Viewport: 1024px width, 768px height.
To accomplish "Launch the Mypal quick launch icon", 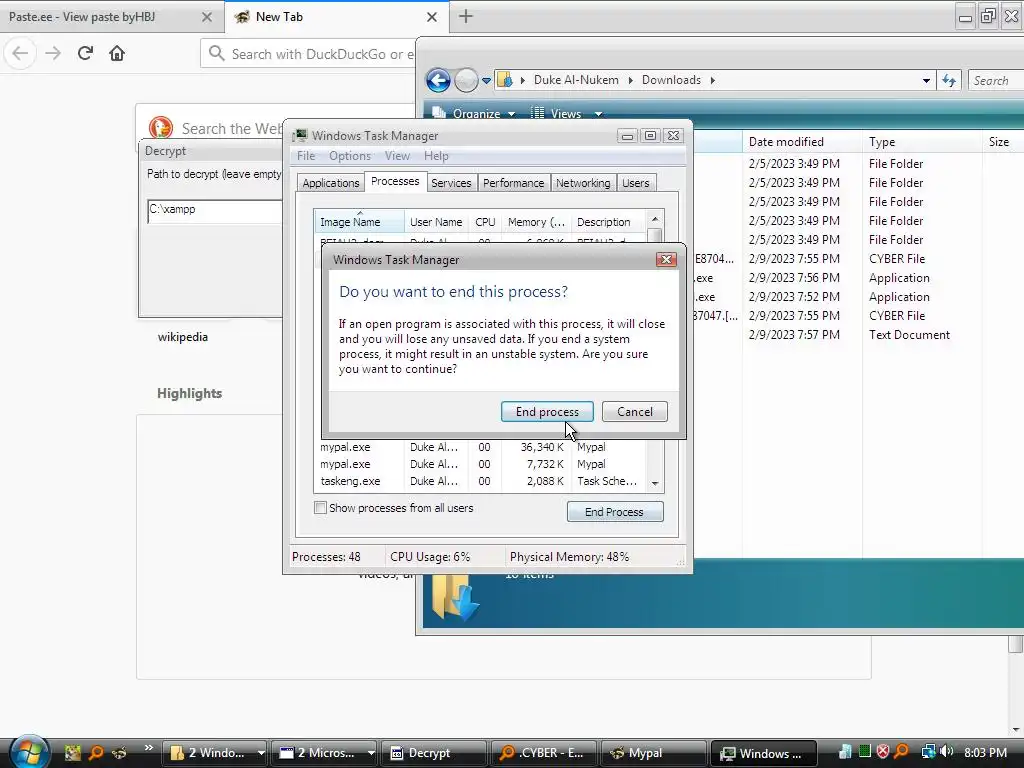I will tap(120, 752).
